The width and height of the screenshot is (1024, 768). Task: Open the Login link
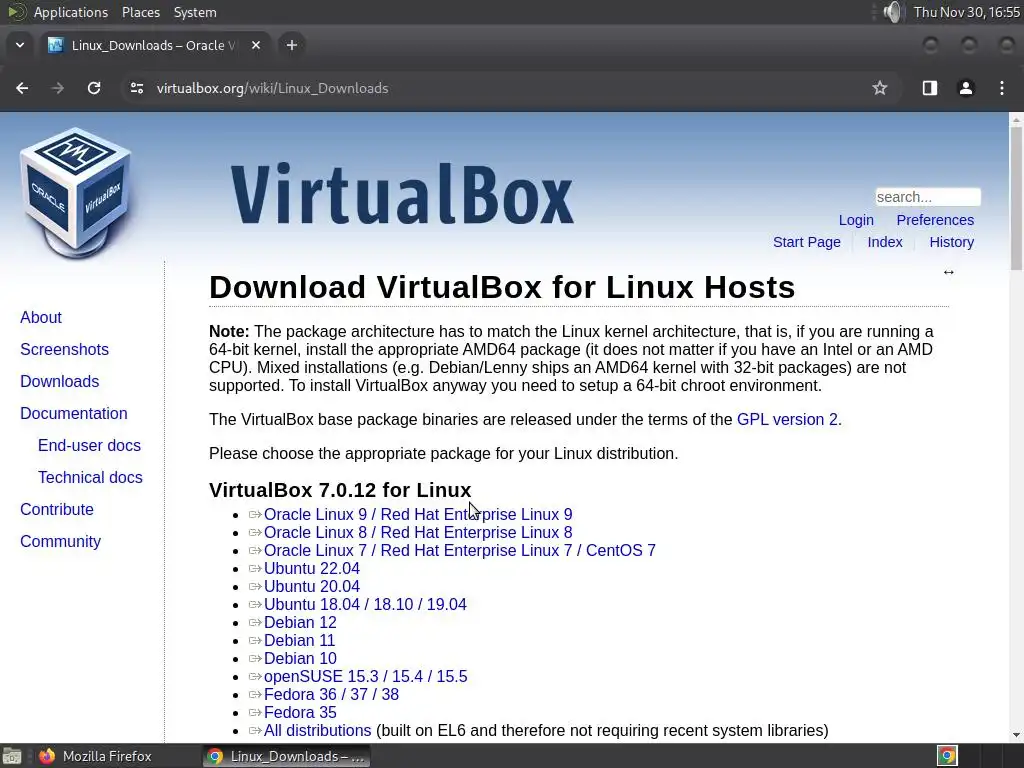tap(856, 220)
